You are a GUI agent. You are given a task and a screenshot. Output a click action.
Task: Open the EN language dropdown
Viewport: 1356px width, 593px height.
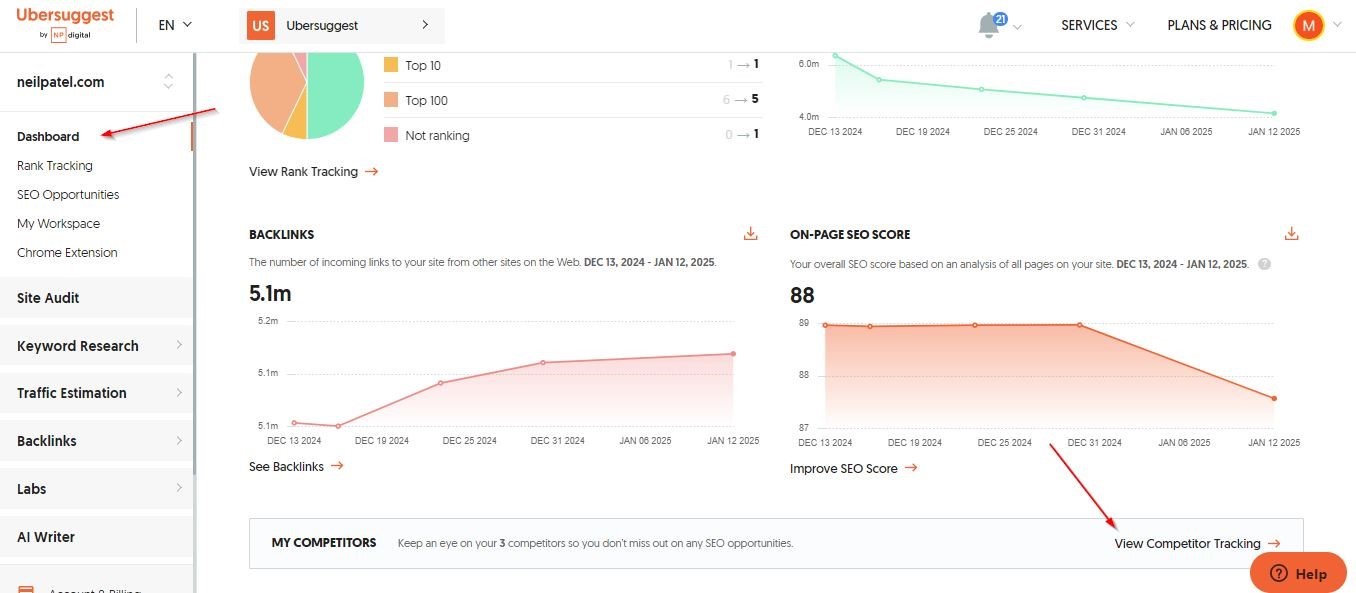[175, 25]
